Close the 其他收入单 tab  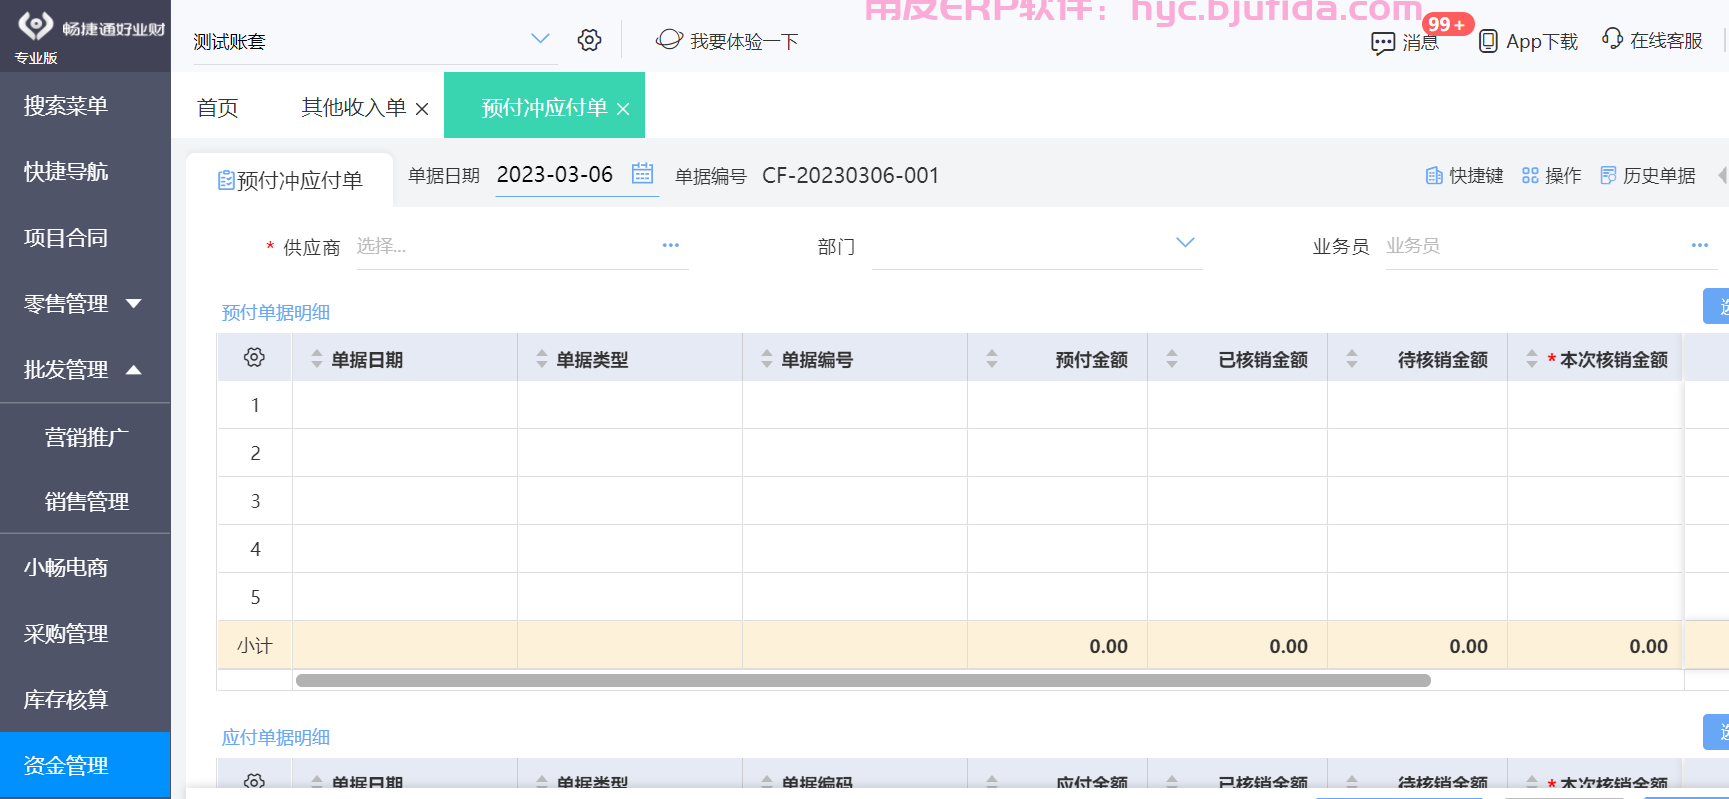click(x=422, y=109)
